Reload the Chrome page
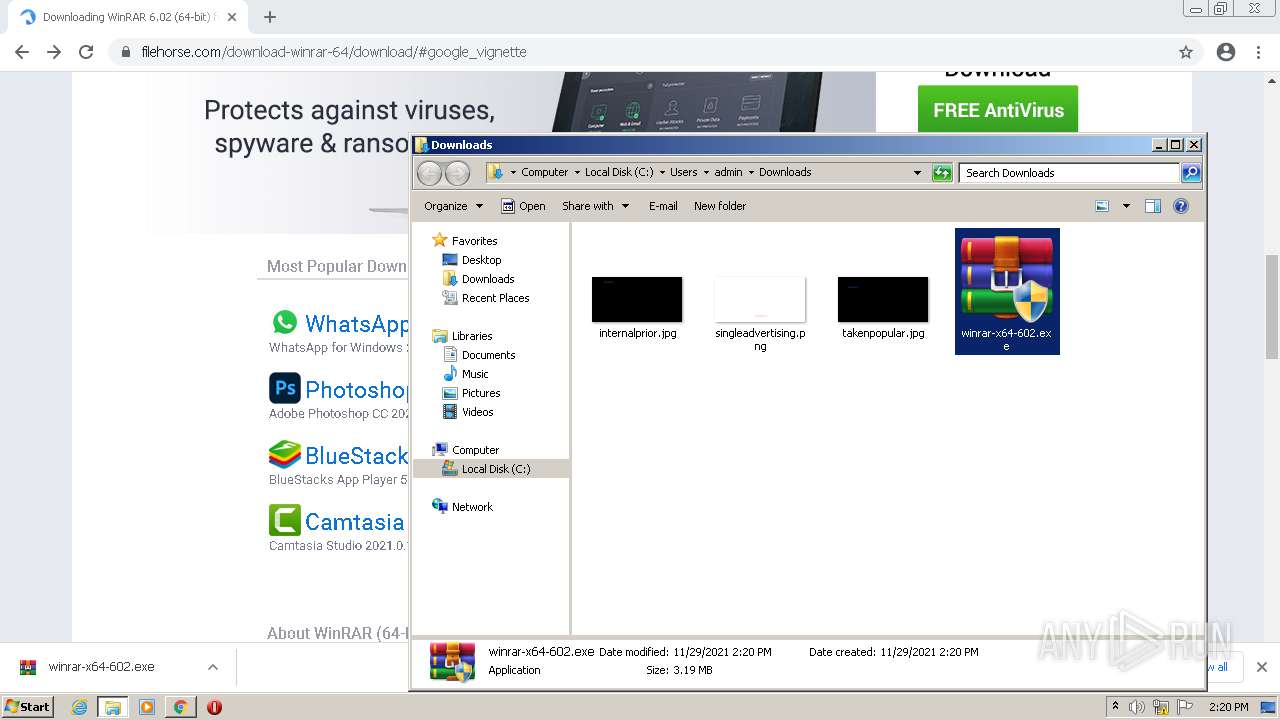 coord(86,52)
